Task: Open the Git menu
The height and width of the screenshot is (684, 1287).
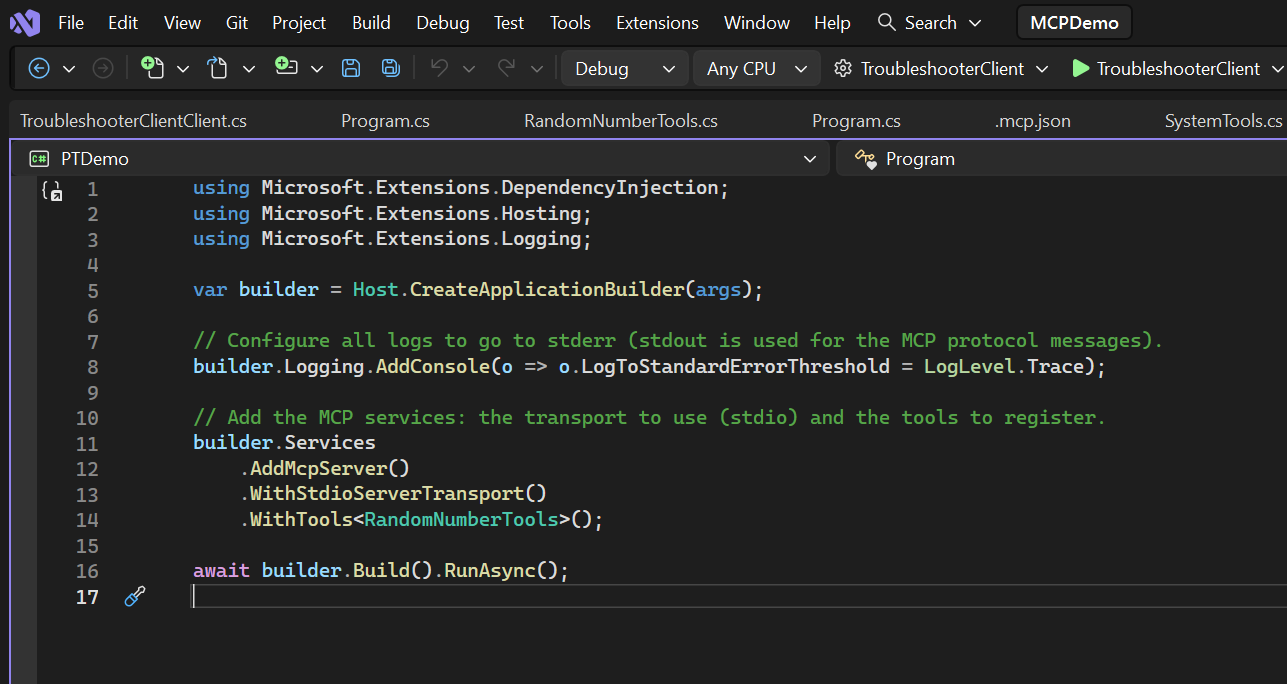Action: click(236, 22)
